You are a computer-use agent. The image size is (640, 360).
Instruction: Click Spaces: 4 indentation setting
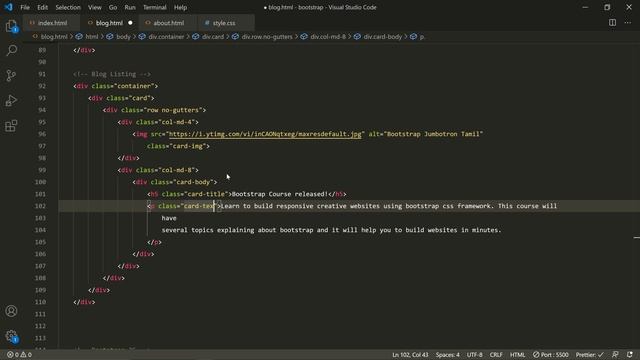[x=447, y=355]
